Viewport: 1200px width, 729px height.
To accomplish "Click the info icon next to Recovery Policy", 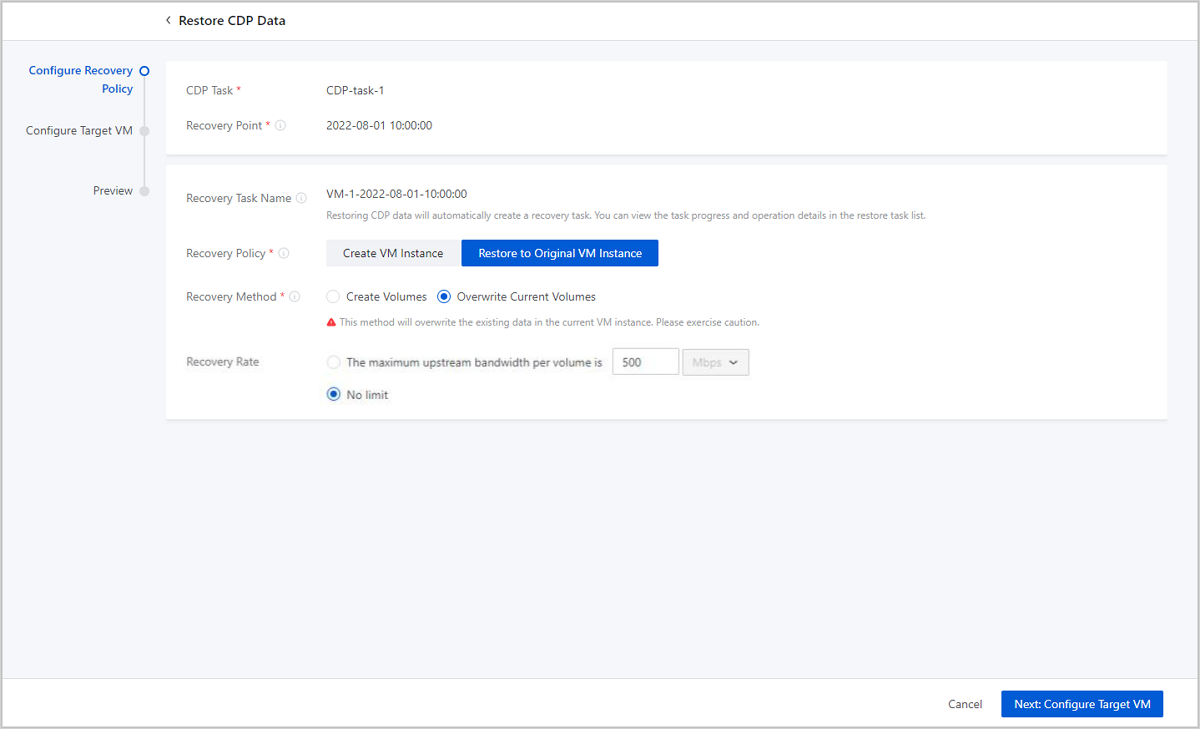I will [x=284, y=254].
